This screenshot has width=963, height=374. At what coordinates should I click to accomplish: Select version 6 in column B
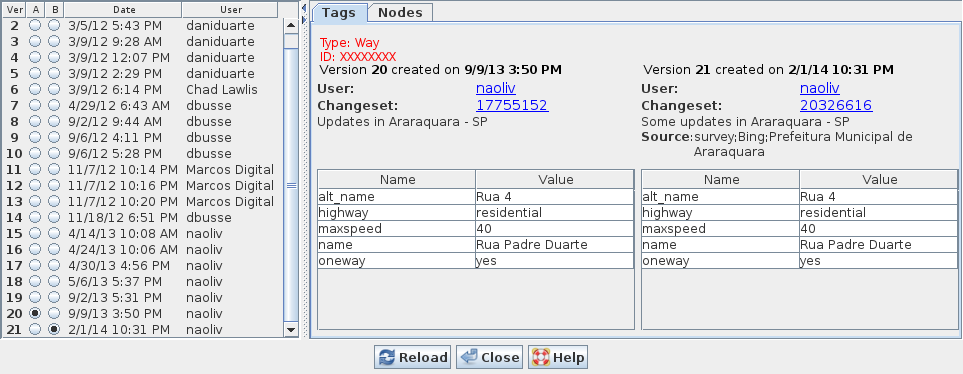[54, 90]
